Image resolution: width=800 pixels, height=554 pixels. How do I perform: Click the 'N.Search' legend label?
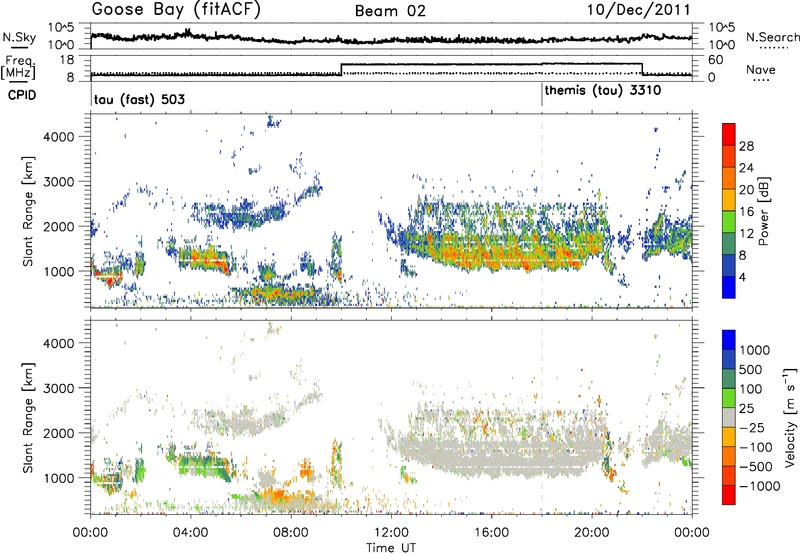[772, 37]
